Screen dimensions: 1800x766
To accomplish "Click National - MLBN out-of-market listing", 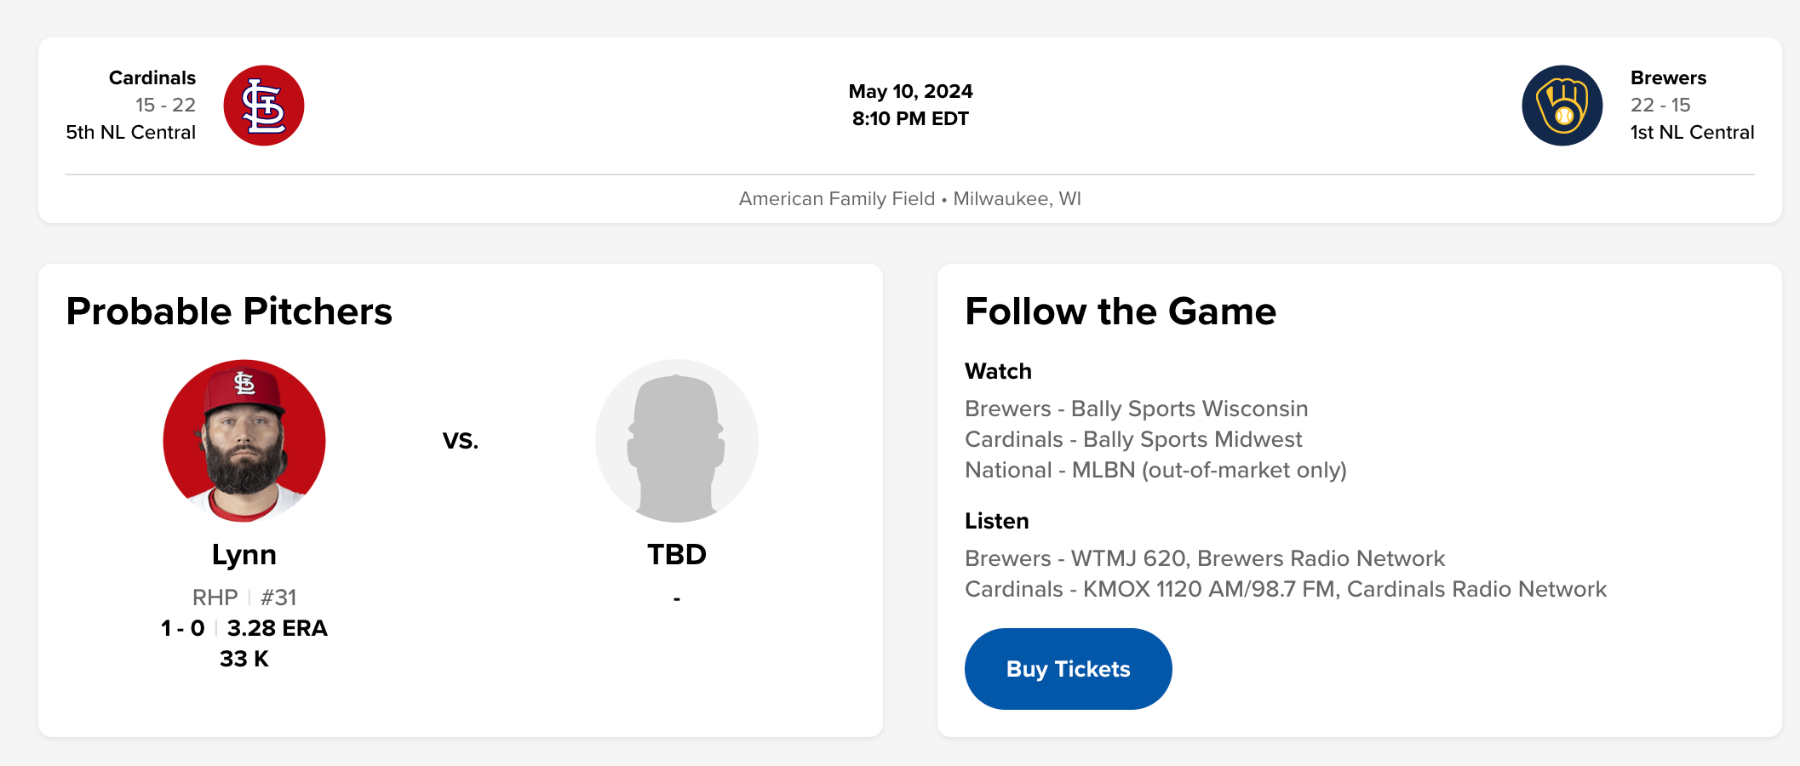I will click(1155, 470).
